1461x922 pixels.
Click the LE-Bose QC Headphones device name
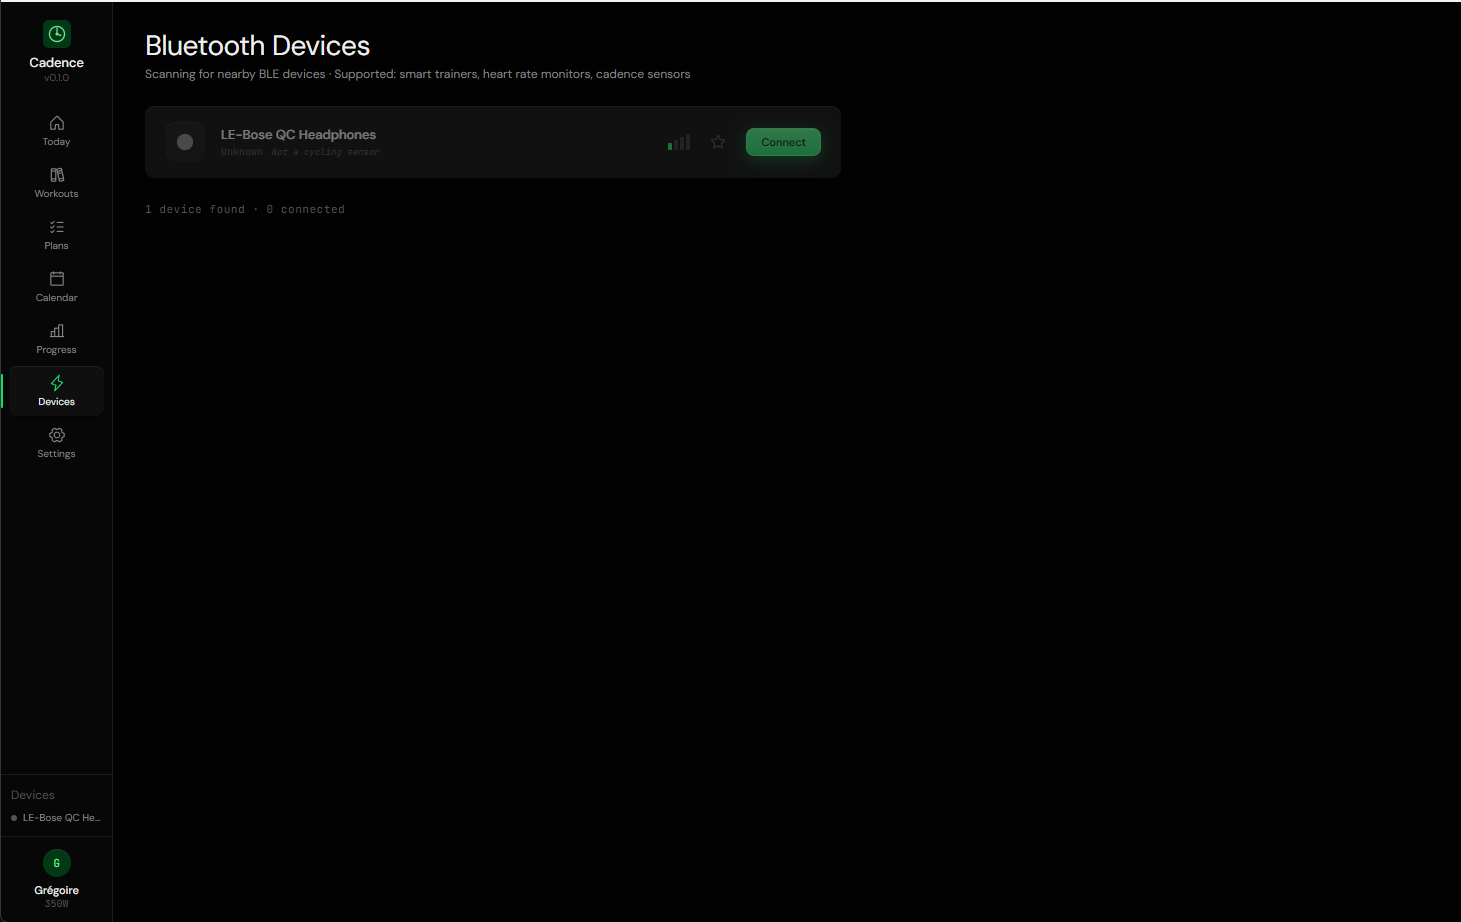coord(298,135)
